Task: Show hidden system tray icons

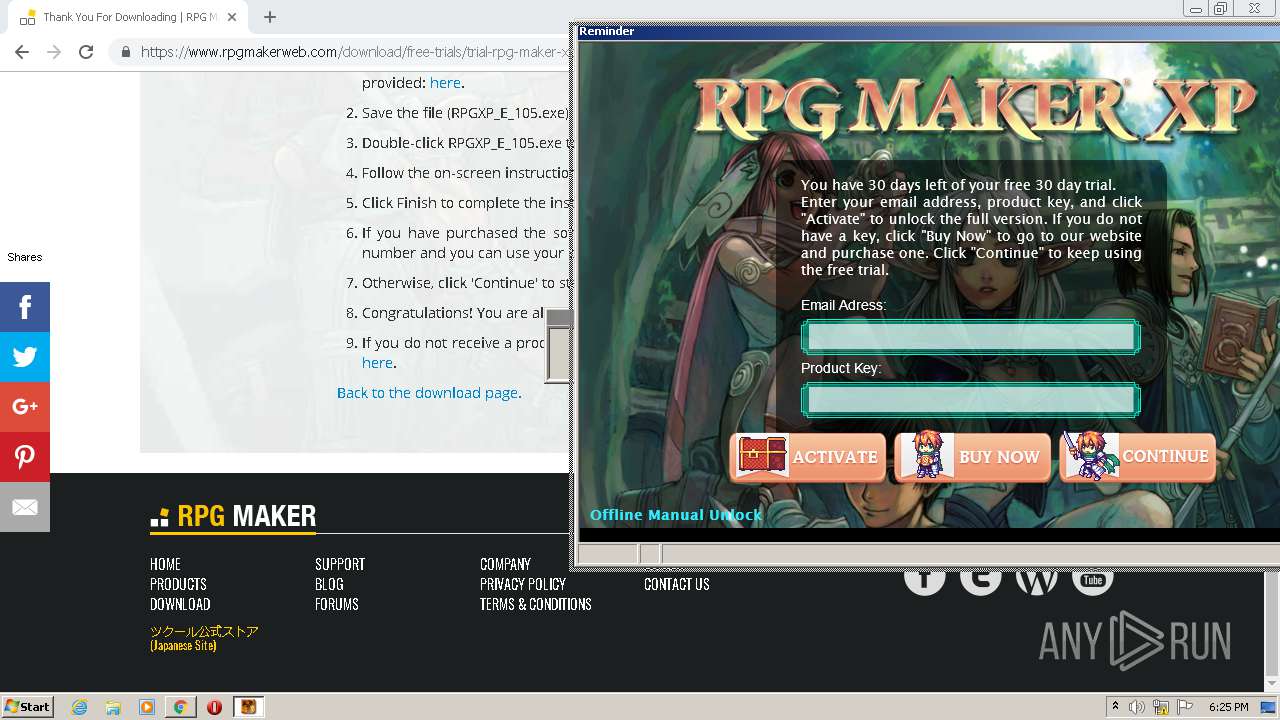Action: click(x=1115, y=707)
